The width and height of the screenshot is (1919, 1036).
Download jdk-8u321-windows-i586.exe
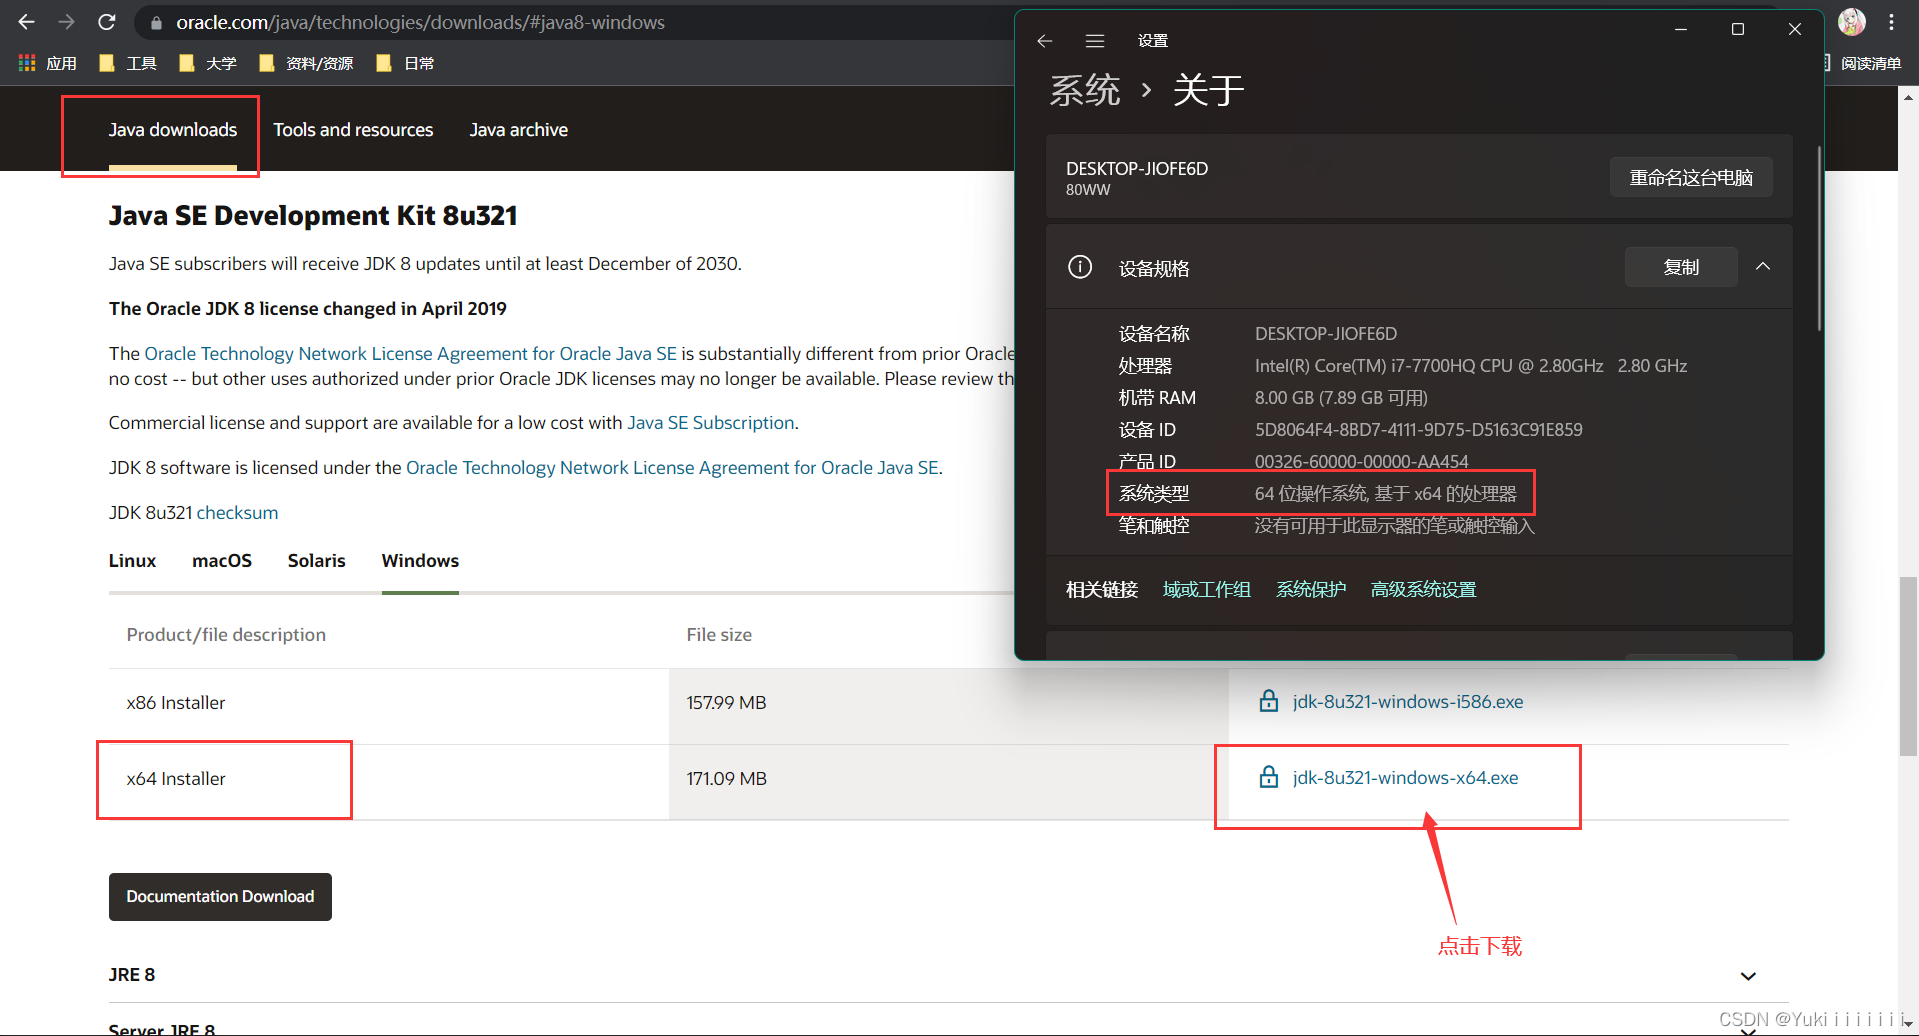pyautogui.click(x=1408, y=702)
